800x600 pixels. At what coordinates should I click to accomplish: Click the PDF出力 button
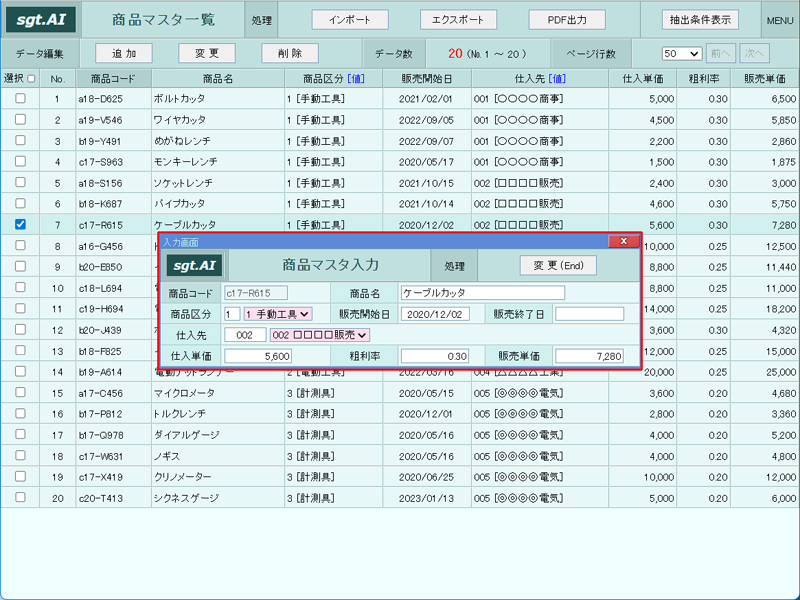point(567,20)
